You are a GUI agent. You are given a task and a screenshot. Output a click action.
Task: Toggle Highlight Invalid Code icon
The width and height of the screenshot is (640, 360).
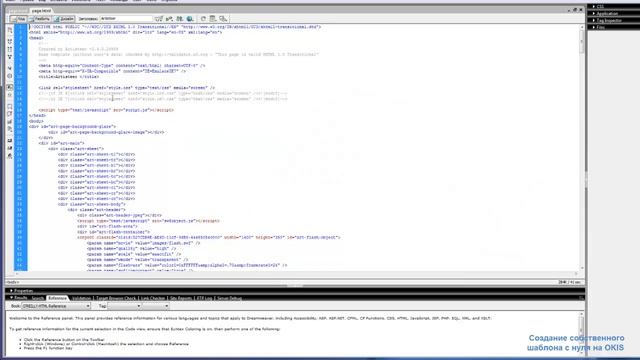[10, 95]
